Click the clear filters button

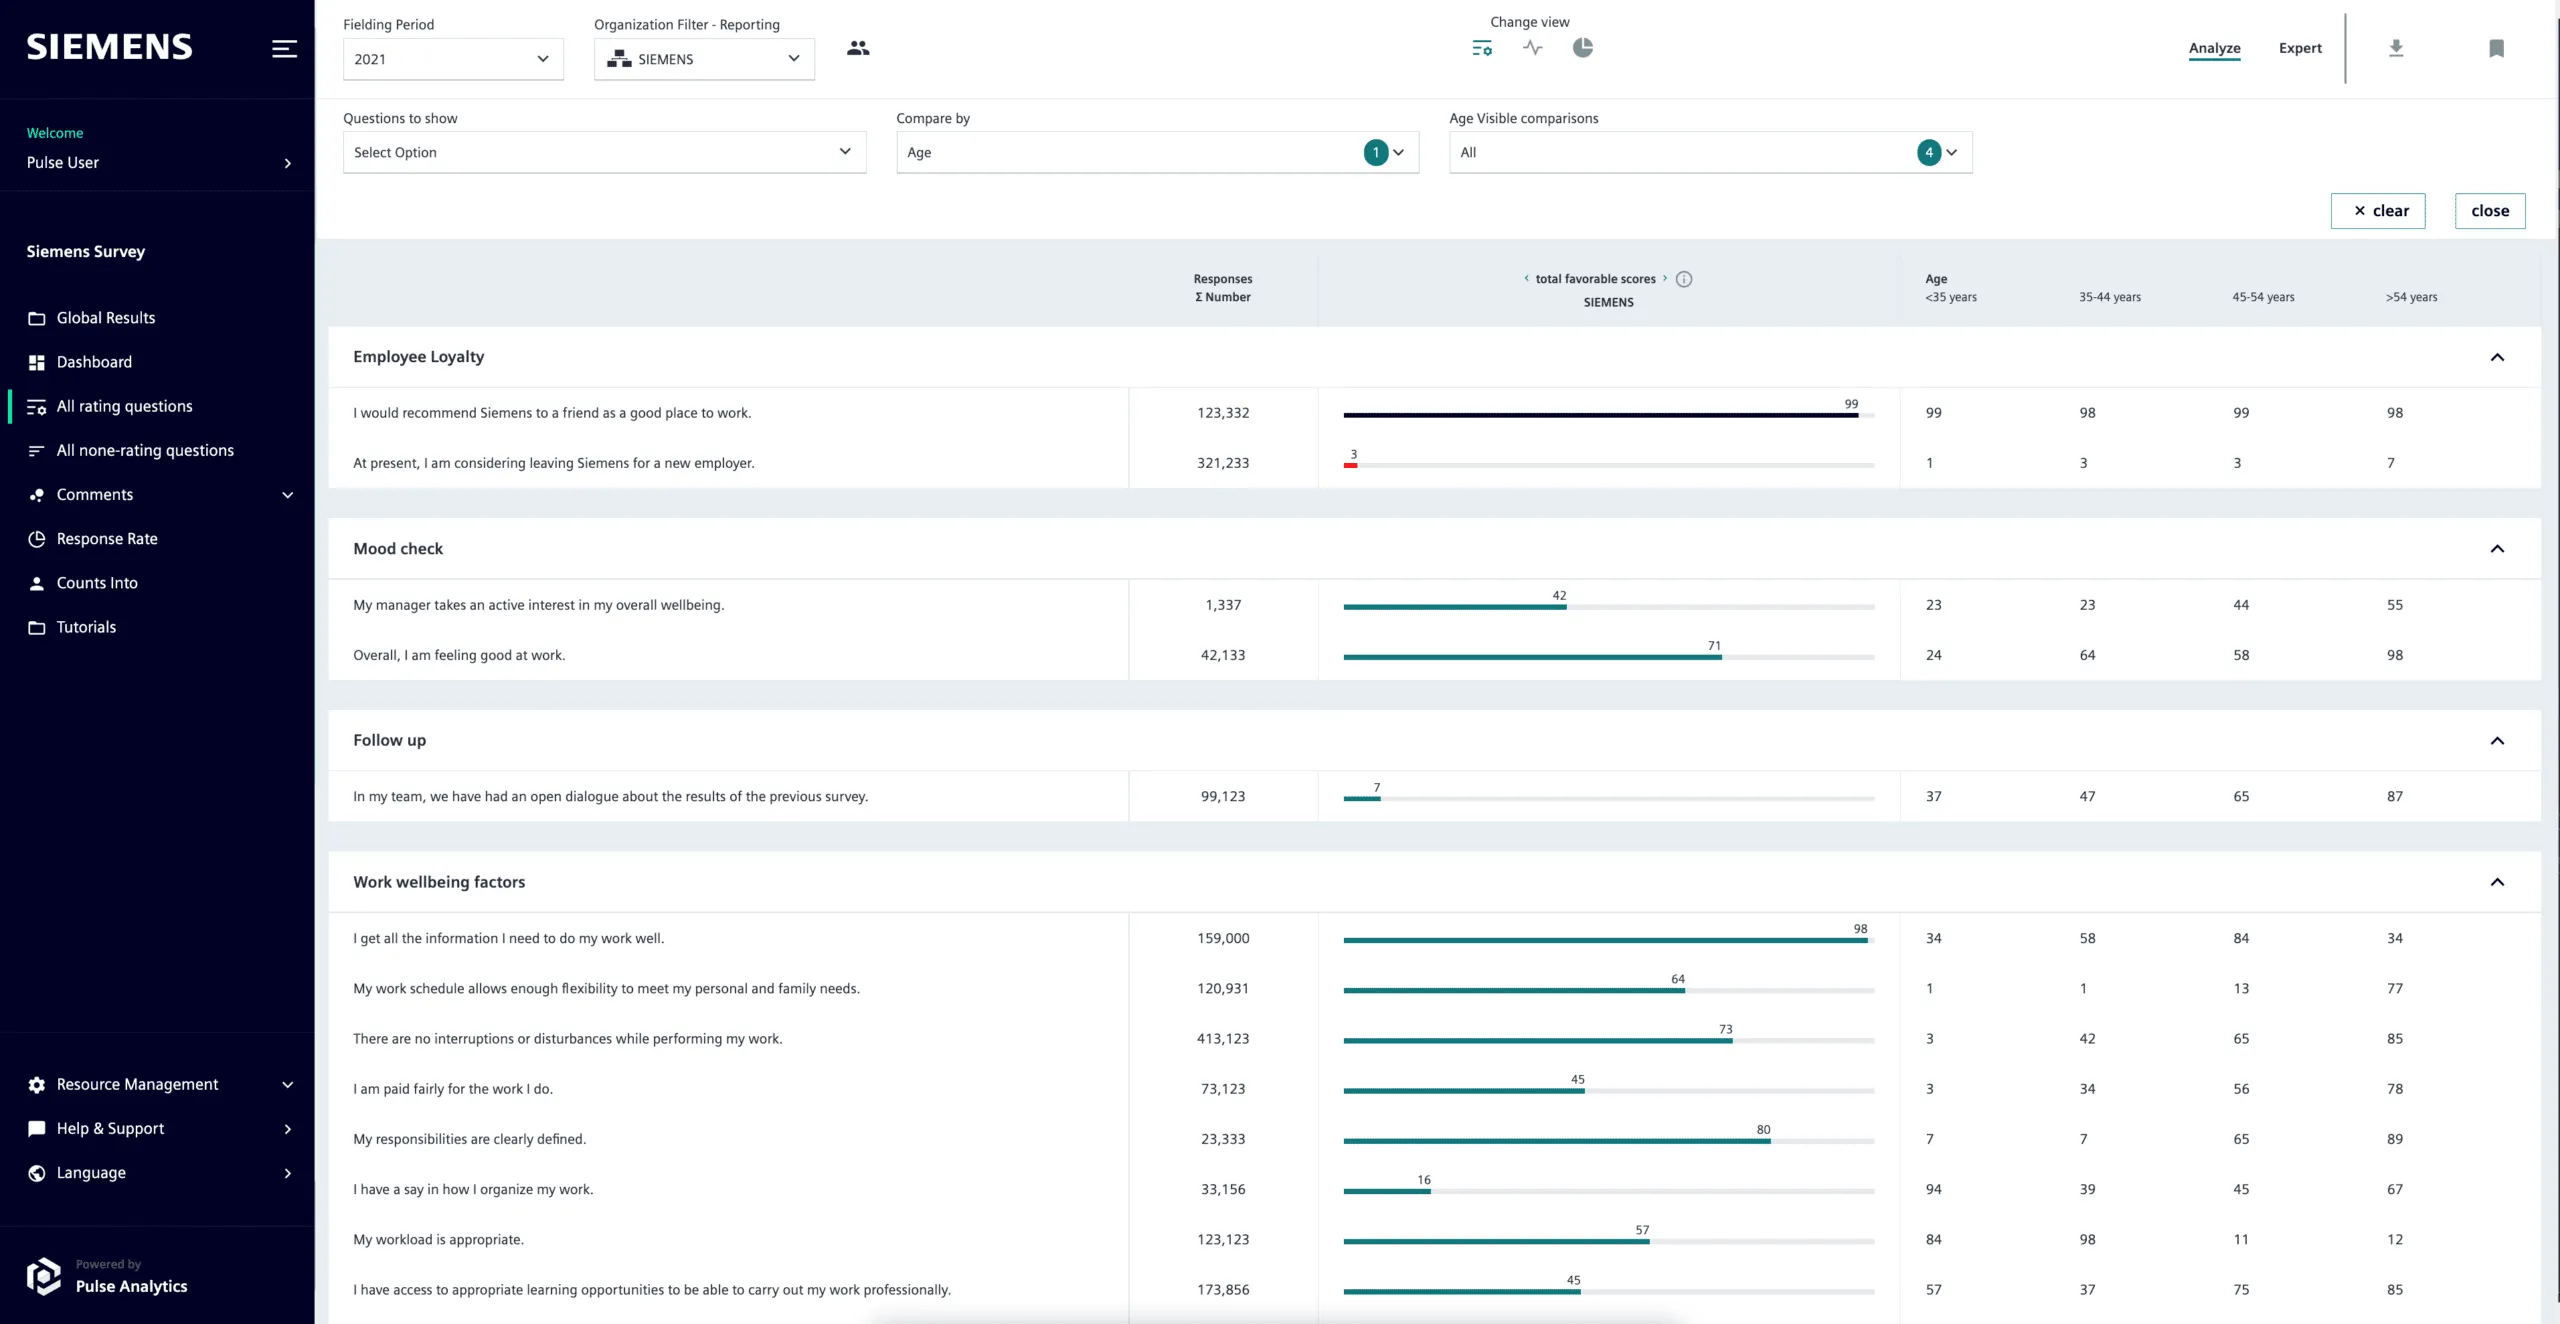(2378, 211)
